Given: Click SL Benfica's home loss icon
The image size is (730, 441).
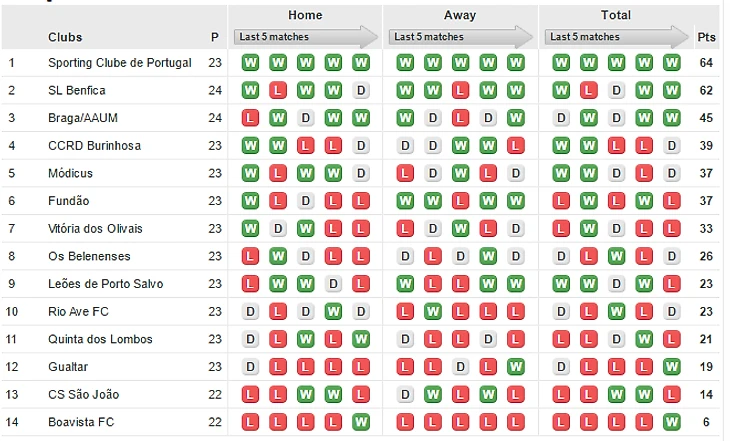Looking at the screenshot, I should [278, 91].
